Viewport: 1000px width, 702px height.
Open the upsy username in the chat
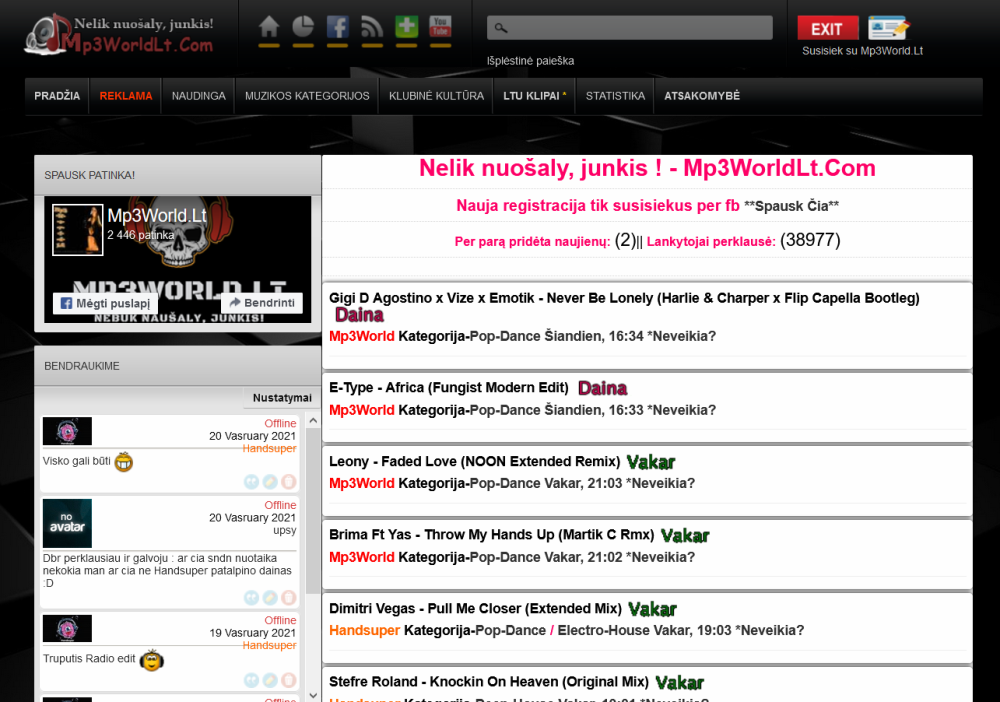click(x=284, y=530)
